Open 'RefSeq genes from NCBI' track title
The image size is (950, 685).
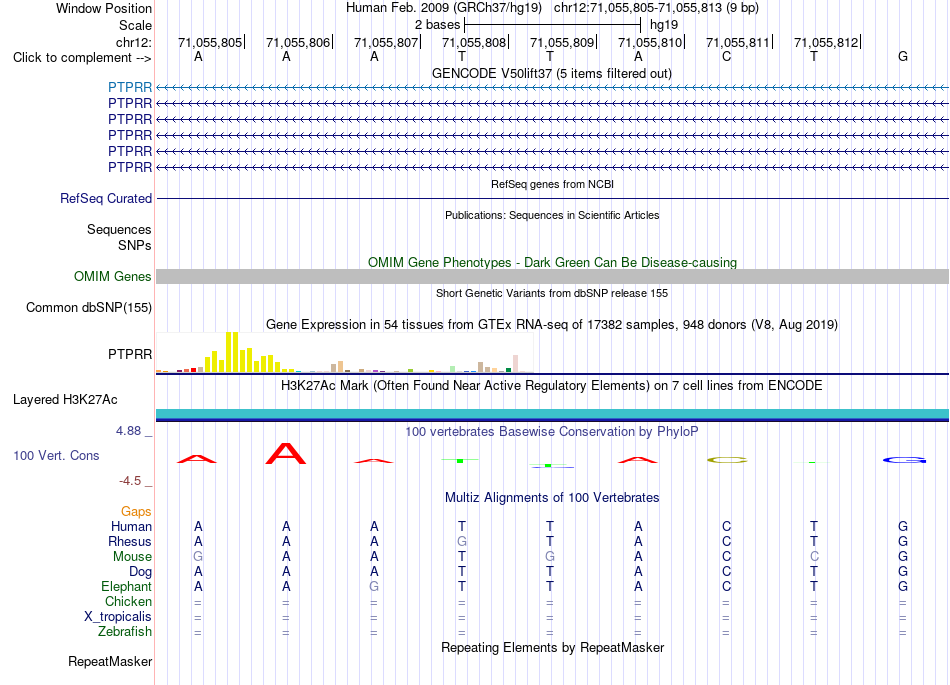(x=553, y=184)
